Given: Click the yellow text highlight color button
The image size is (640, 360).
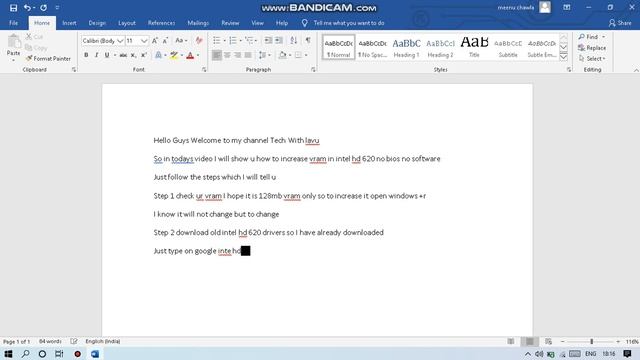Looking at the screenshot, I should (x=174, y=55).
